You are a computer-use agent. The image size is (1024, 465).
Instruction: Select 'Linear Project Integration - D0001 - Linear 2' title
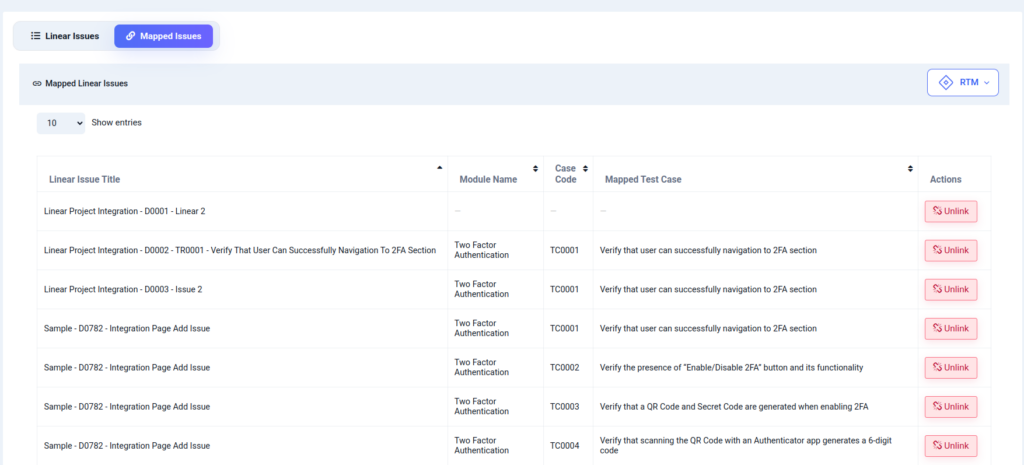[125, 211]
